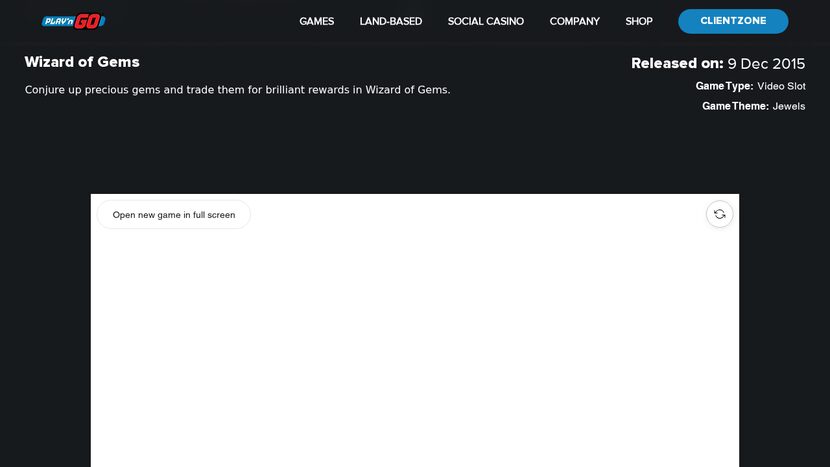
Task: Click inside the white game frame
Action: coord(414,350)
